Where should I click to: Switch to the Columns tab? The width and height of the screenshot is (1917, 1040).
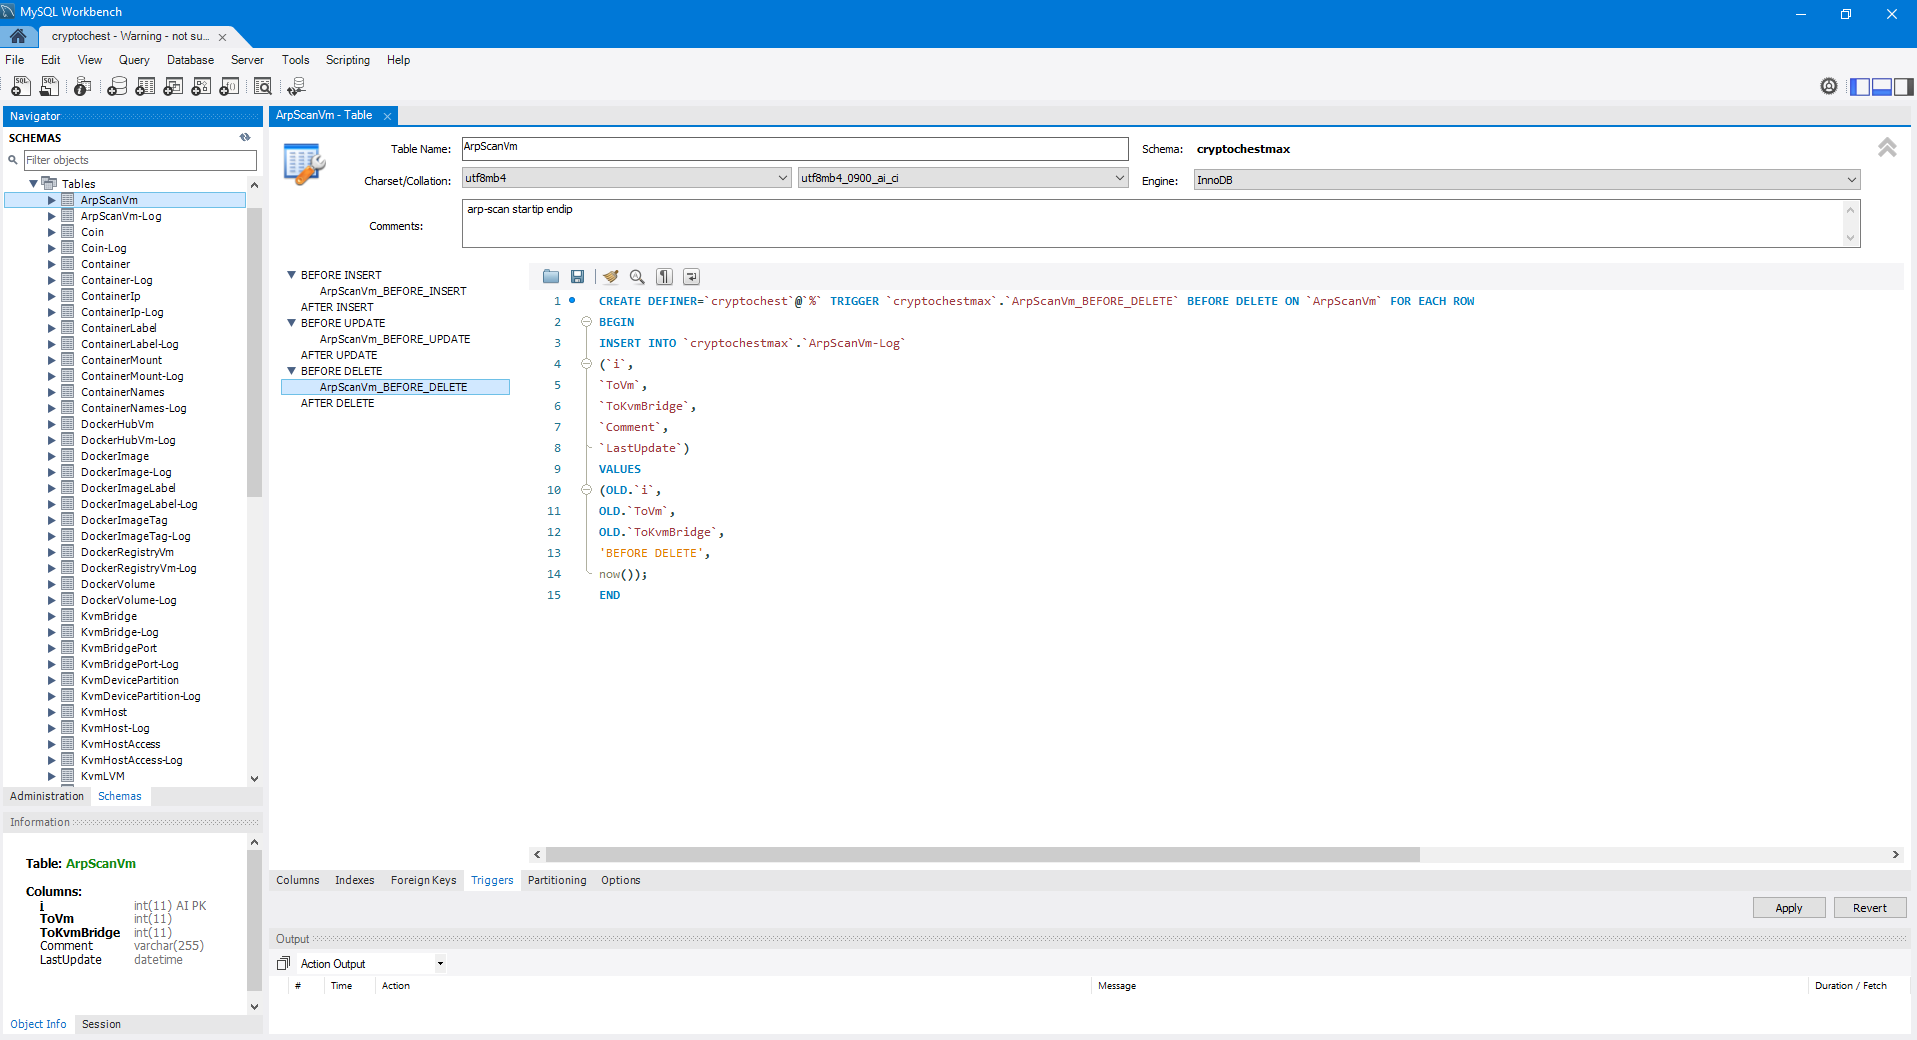click(298, 880)
